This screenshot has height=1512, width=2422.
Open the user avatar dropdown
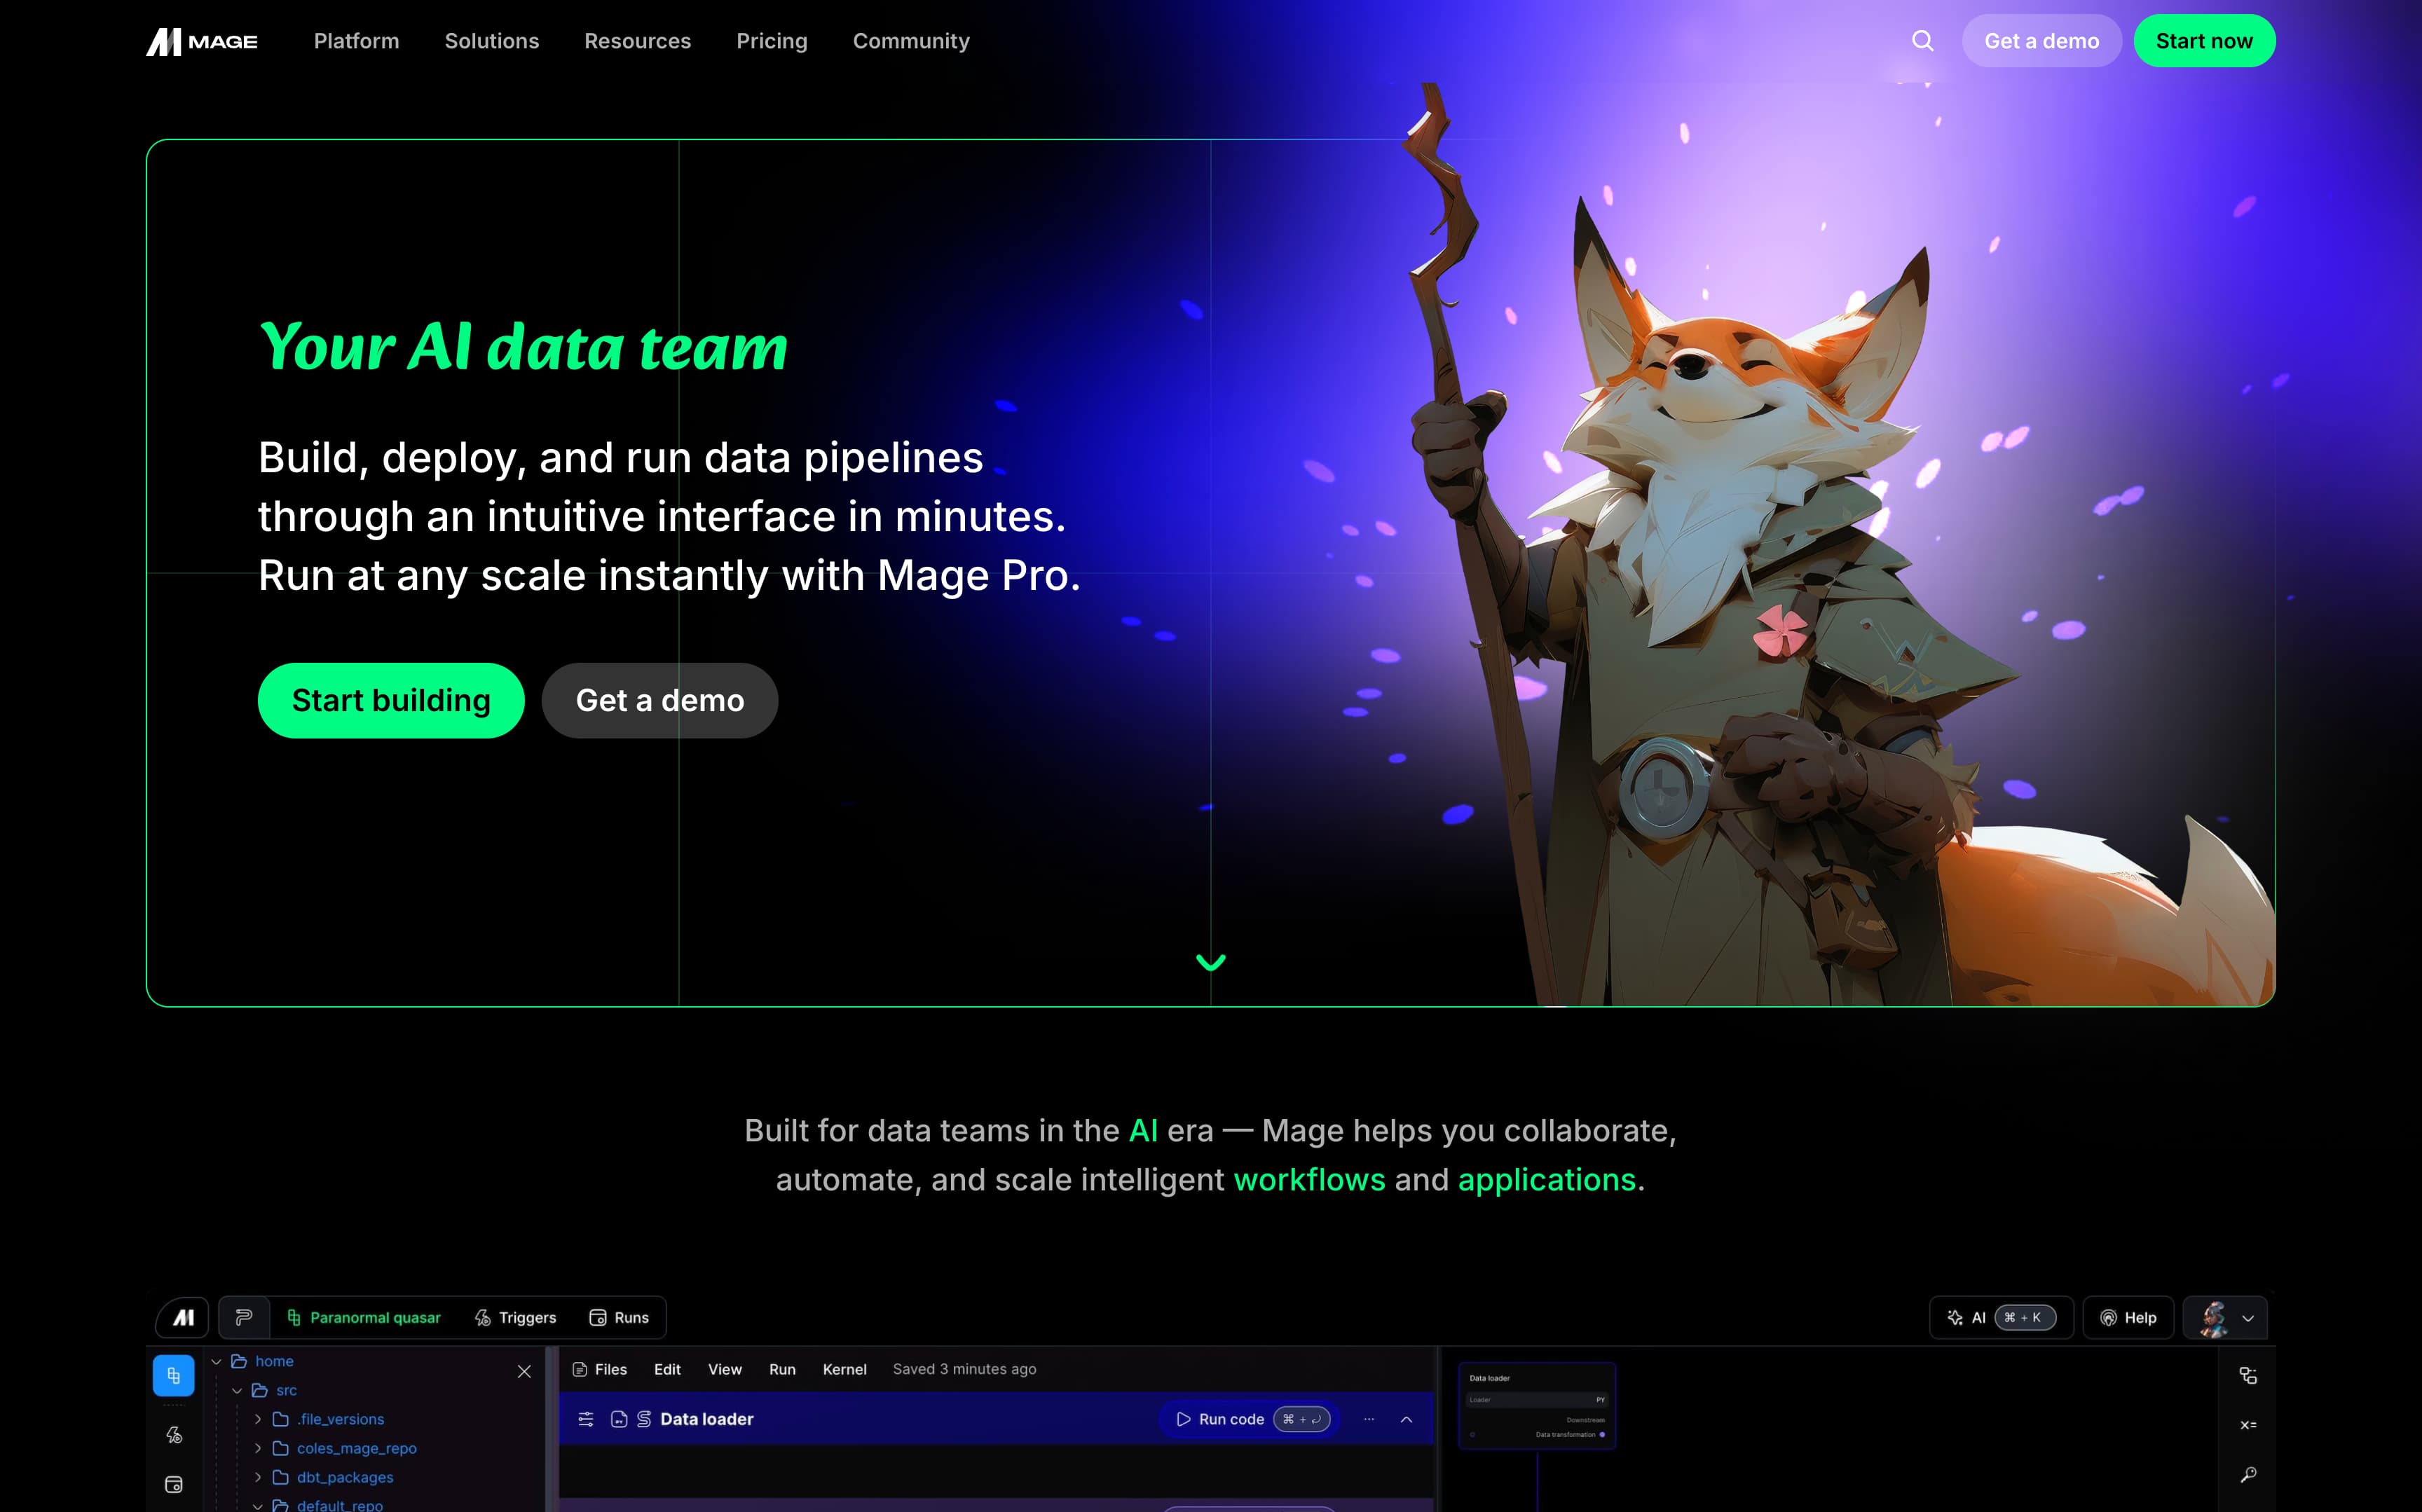tap(2225, 1318)
